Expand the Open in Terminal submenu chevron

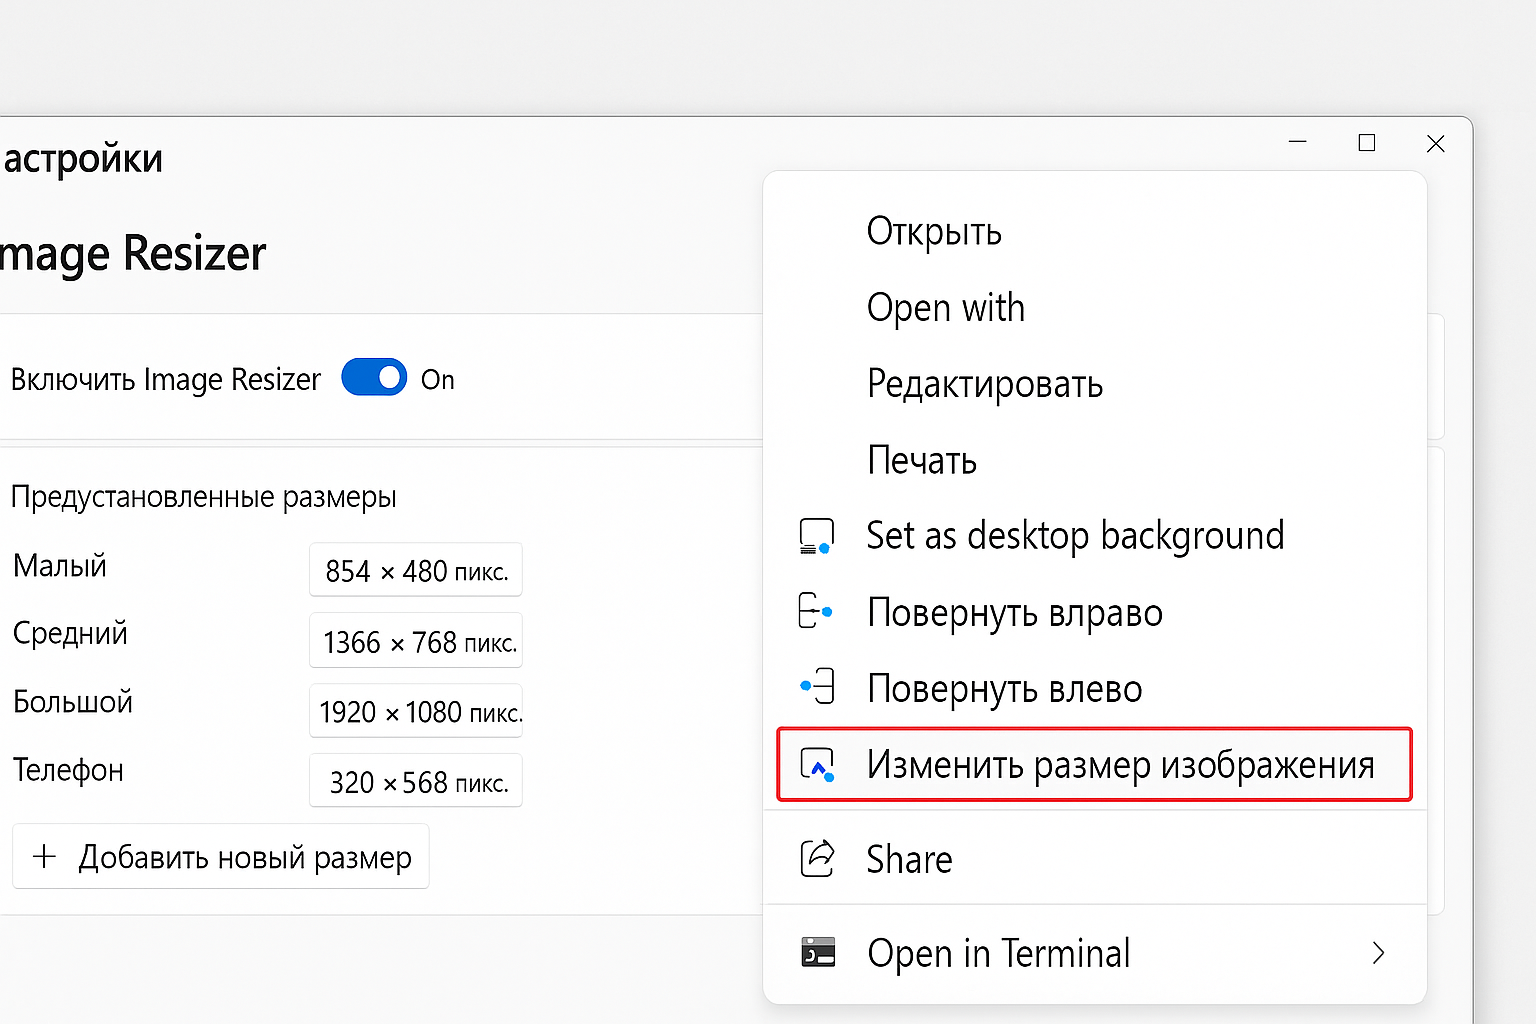(x=1378, y=952)
